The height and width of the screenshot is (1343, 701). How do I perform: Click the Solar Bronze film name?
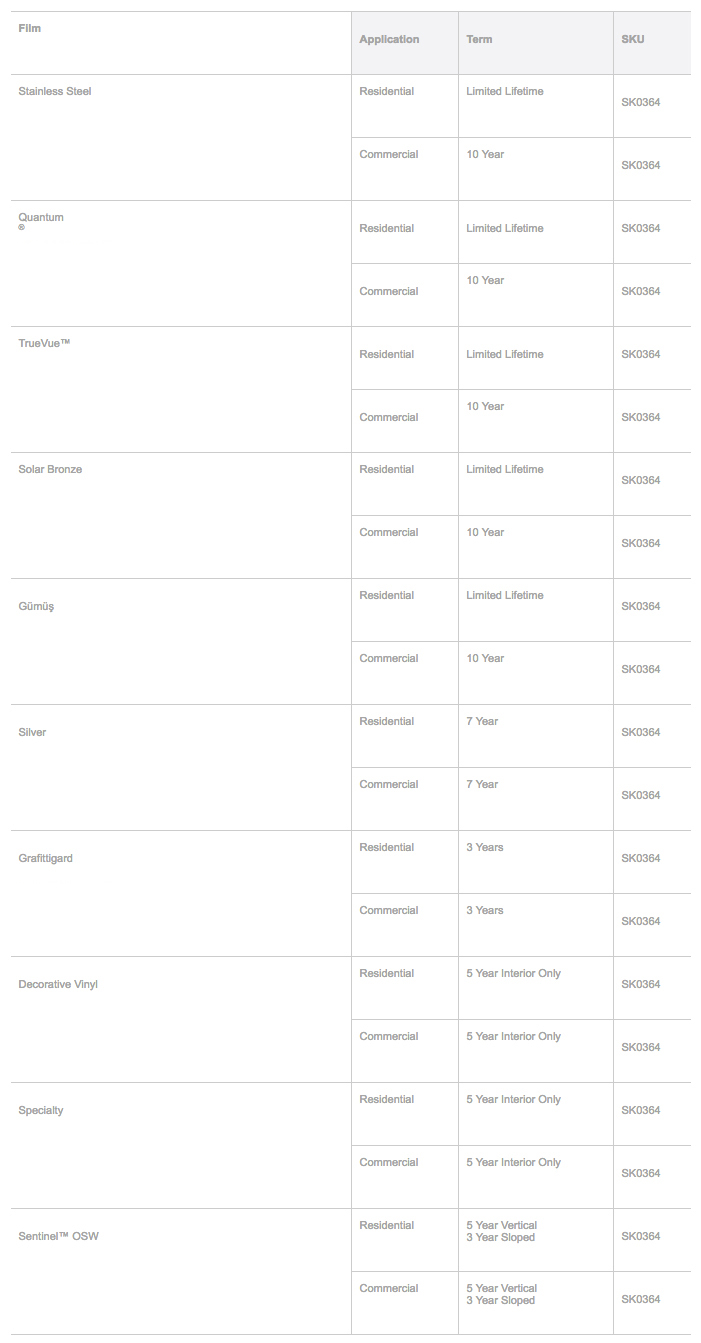coord(50,469)
